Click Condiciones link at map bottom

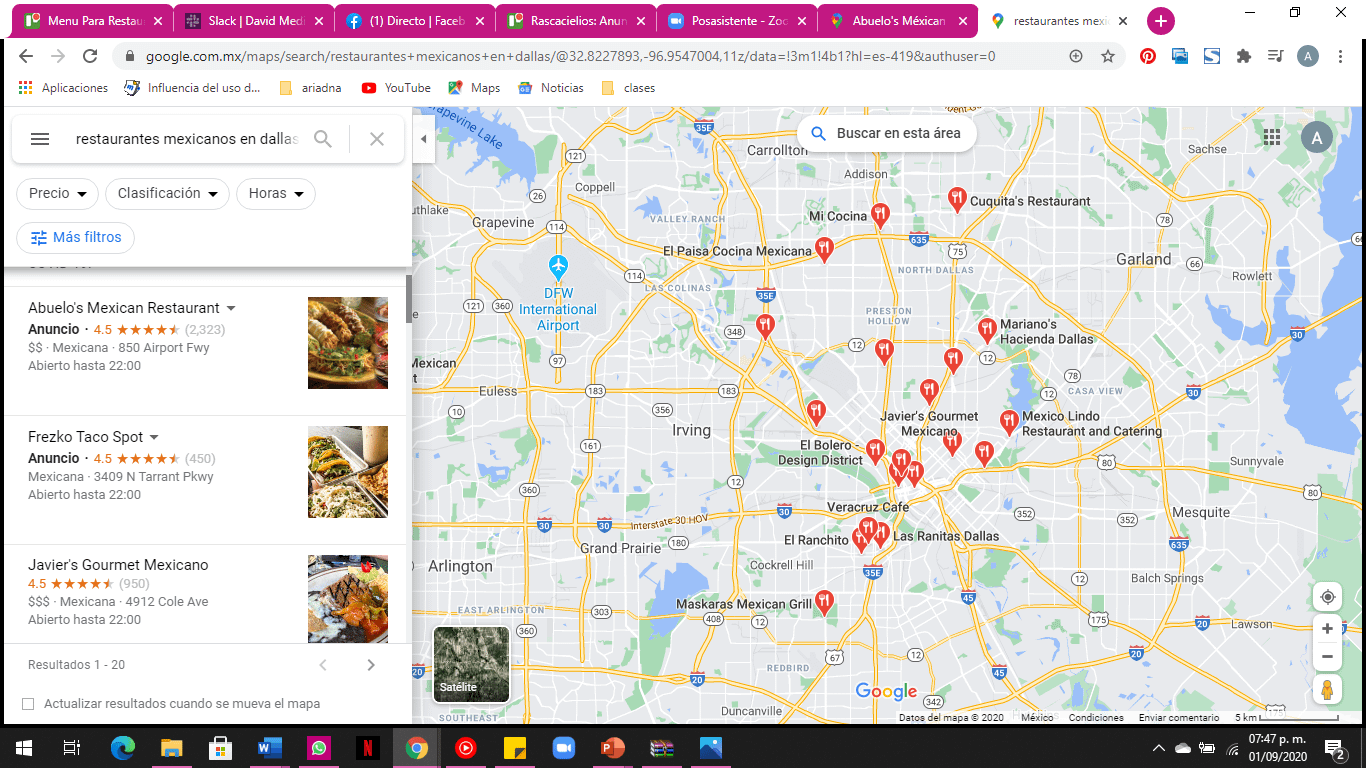(x=1096, y=718)
